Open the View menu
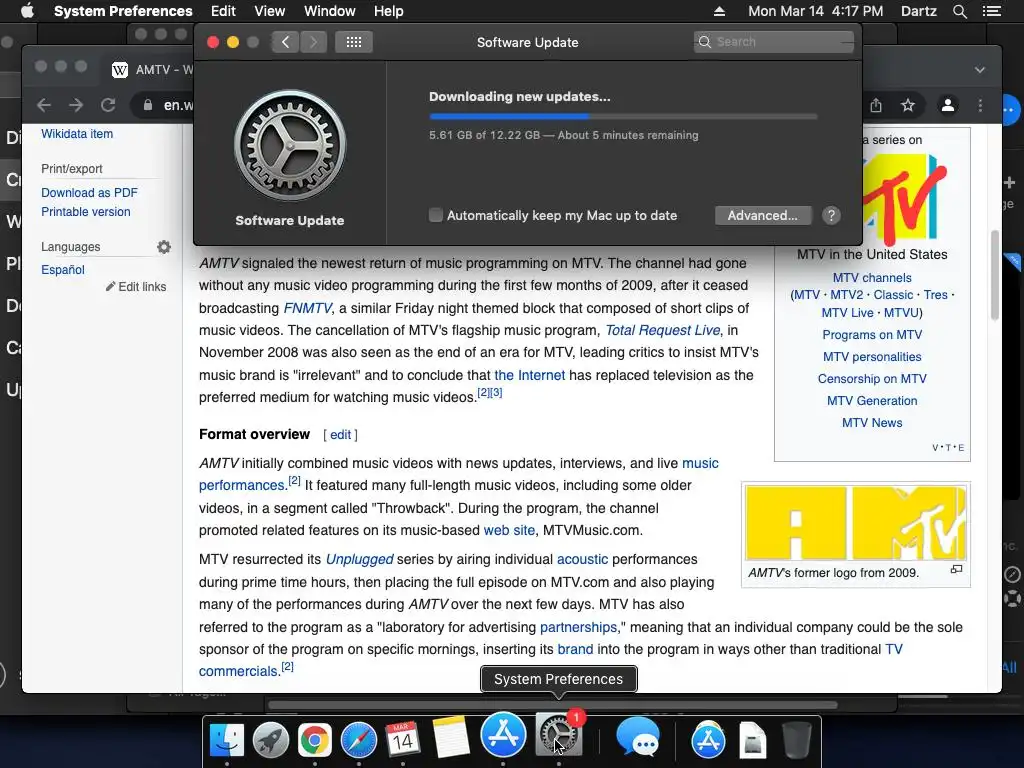The image size is (1024, 768). (270, 11)
